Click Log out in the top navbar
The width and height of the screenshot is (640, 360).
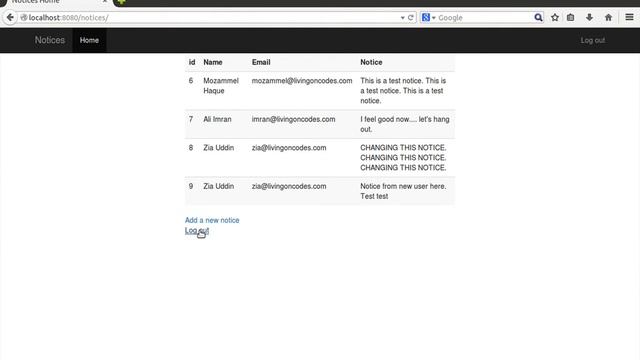[593, 40]
